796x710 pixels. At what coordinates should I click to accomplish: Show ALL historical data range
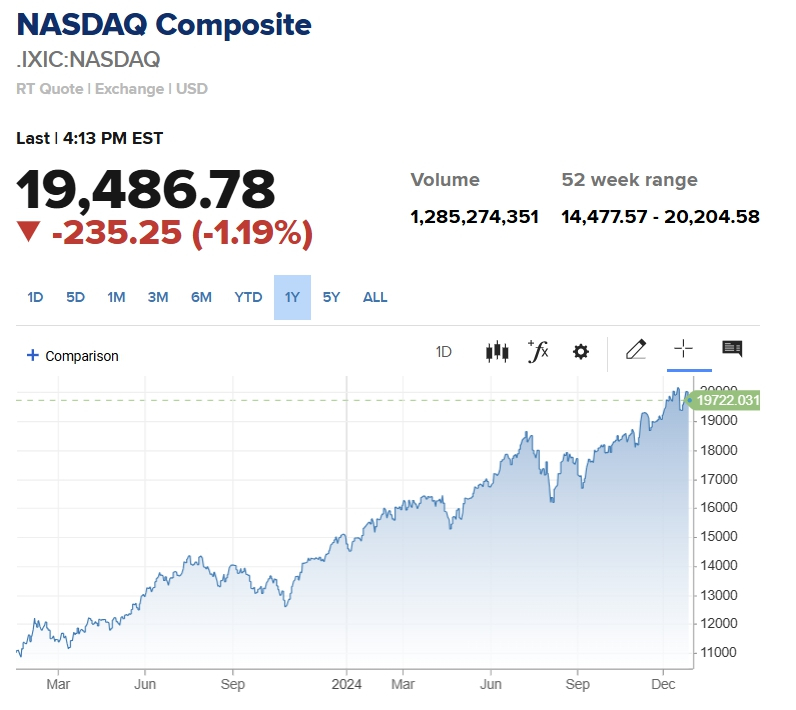[x=375, y=297]
